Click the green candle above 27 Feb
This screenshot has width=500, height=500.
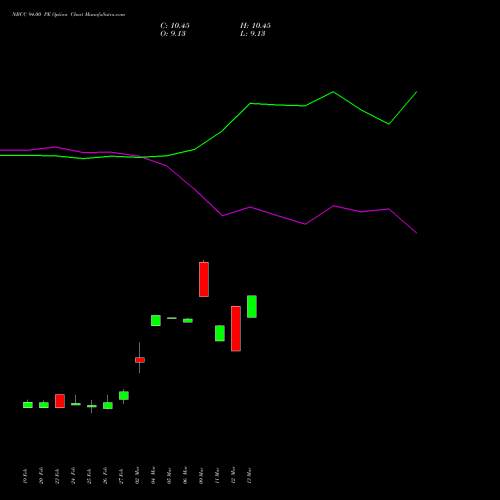click(x=124, y=396)
